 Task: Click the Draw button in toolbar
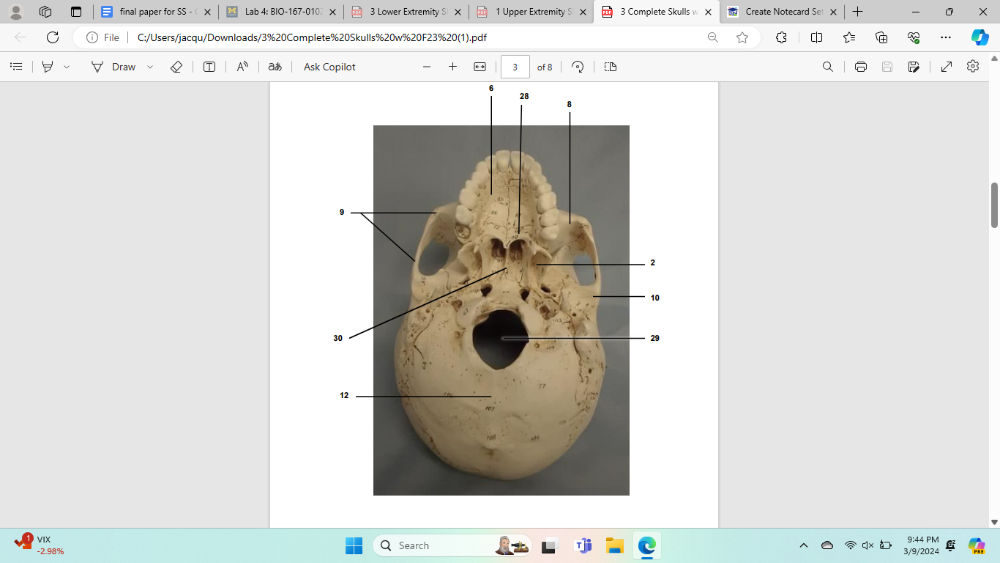113,67
